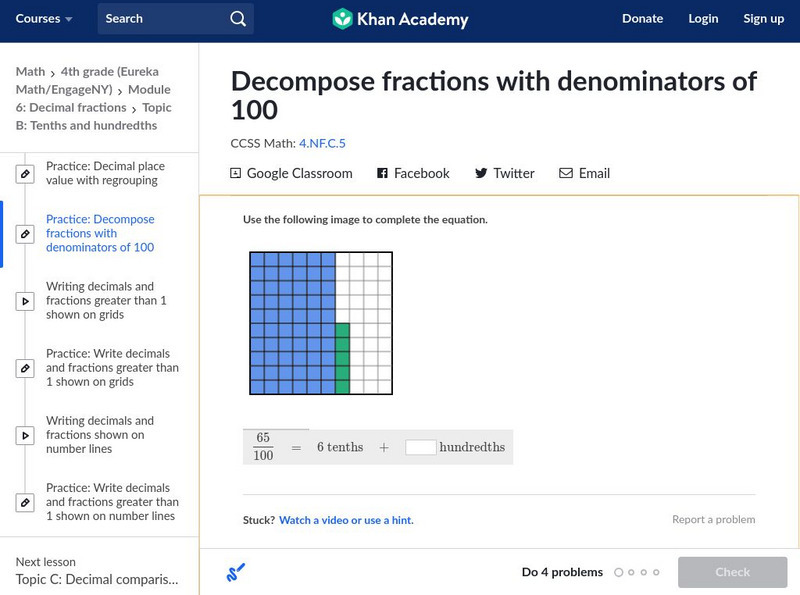Click the Donate menu item

(642, 19)
